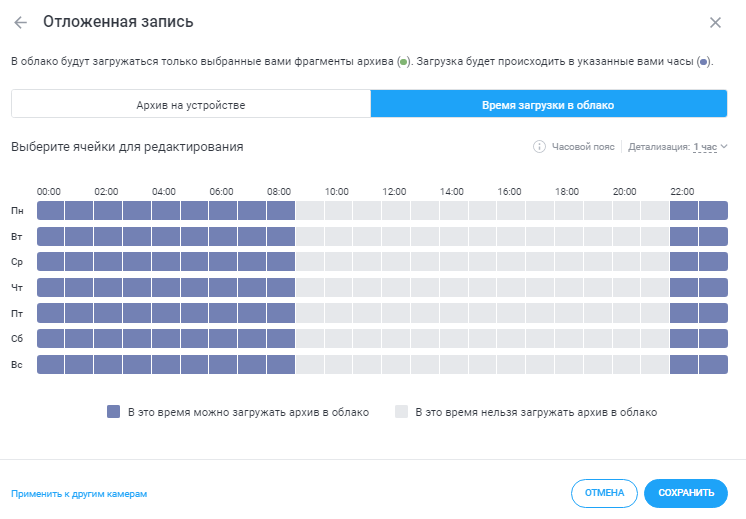746x519 pixels.
Task: Click the info icon near Часовой пояс
Action: pyautogui.click(x=540, y=147)
